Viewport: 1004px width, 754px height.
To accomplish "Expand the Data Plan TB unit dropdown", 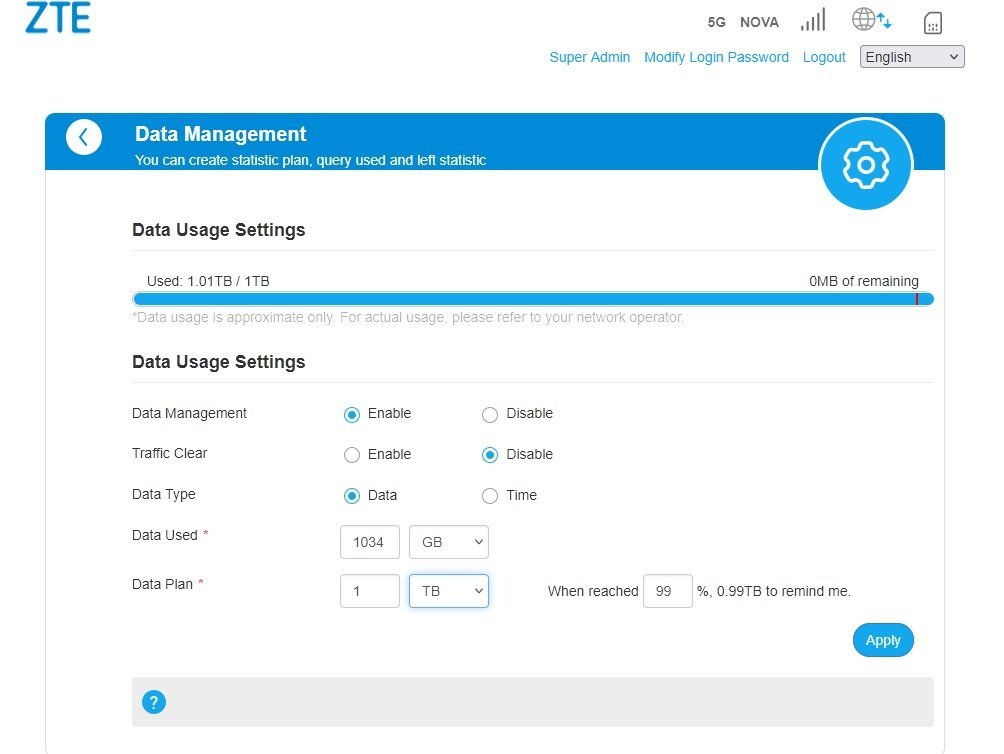I will click(x=449, y=591).
